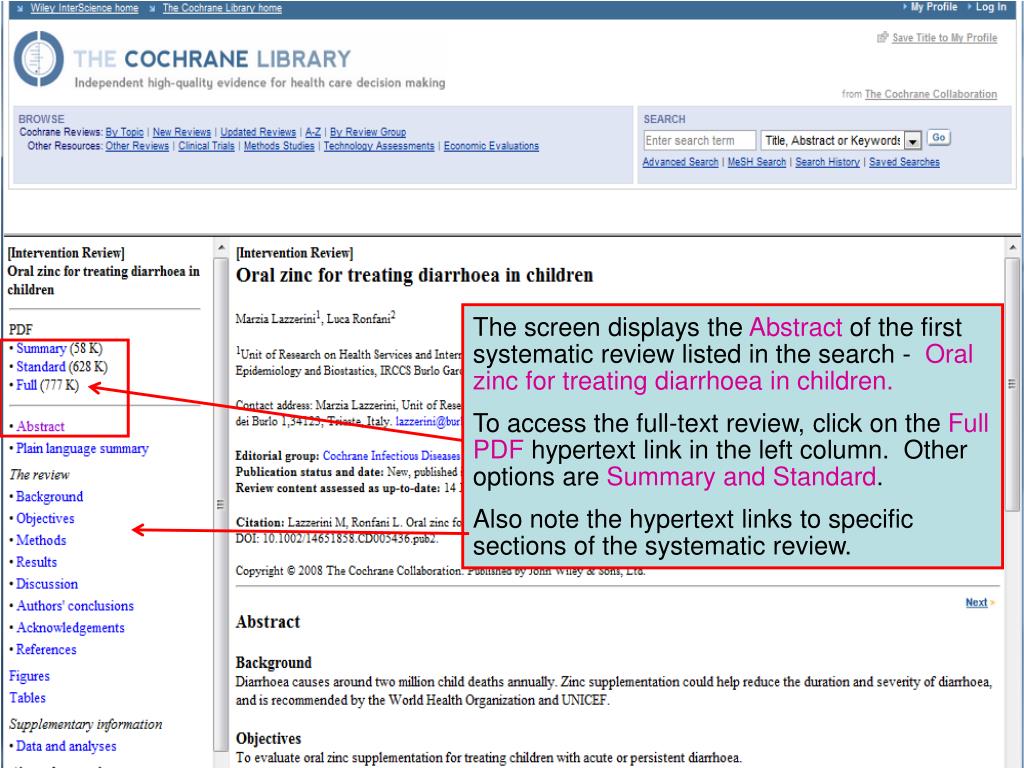Open Plain language summary

82,449
